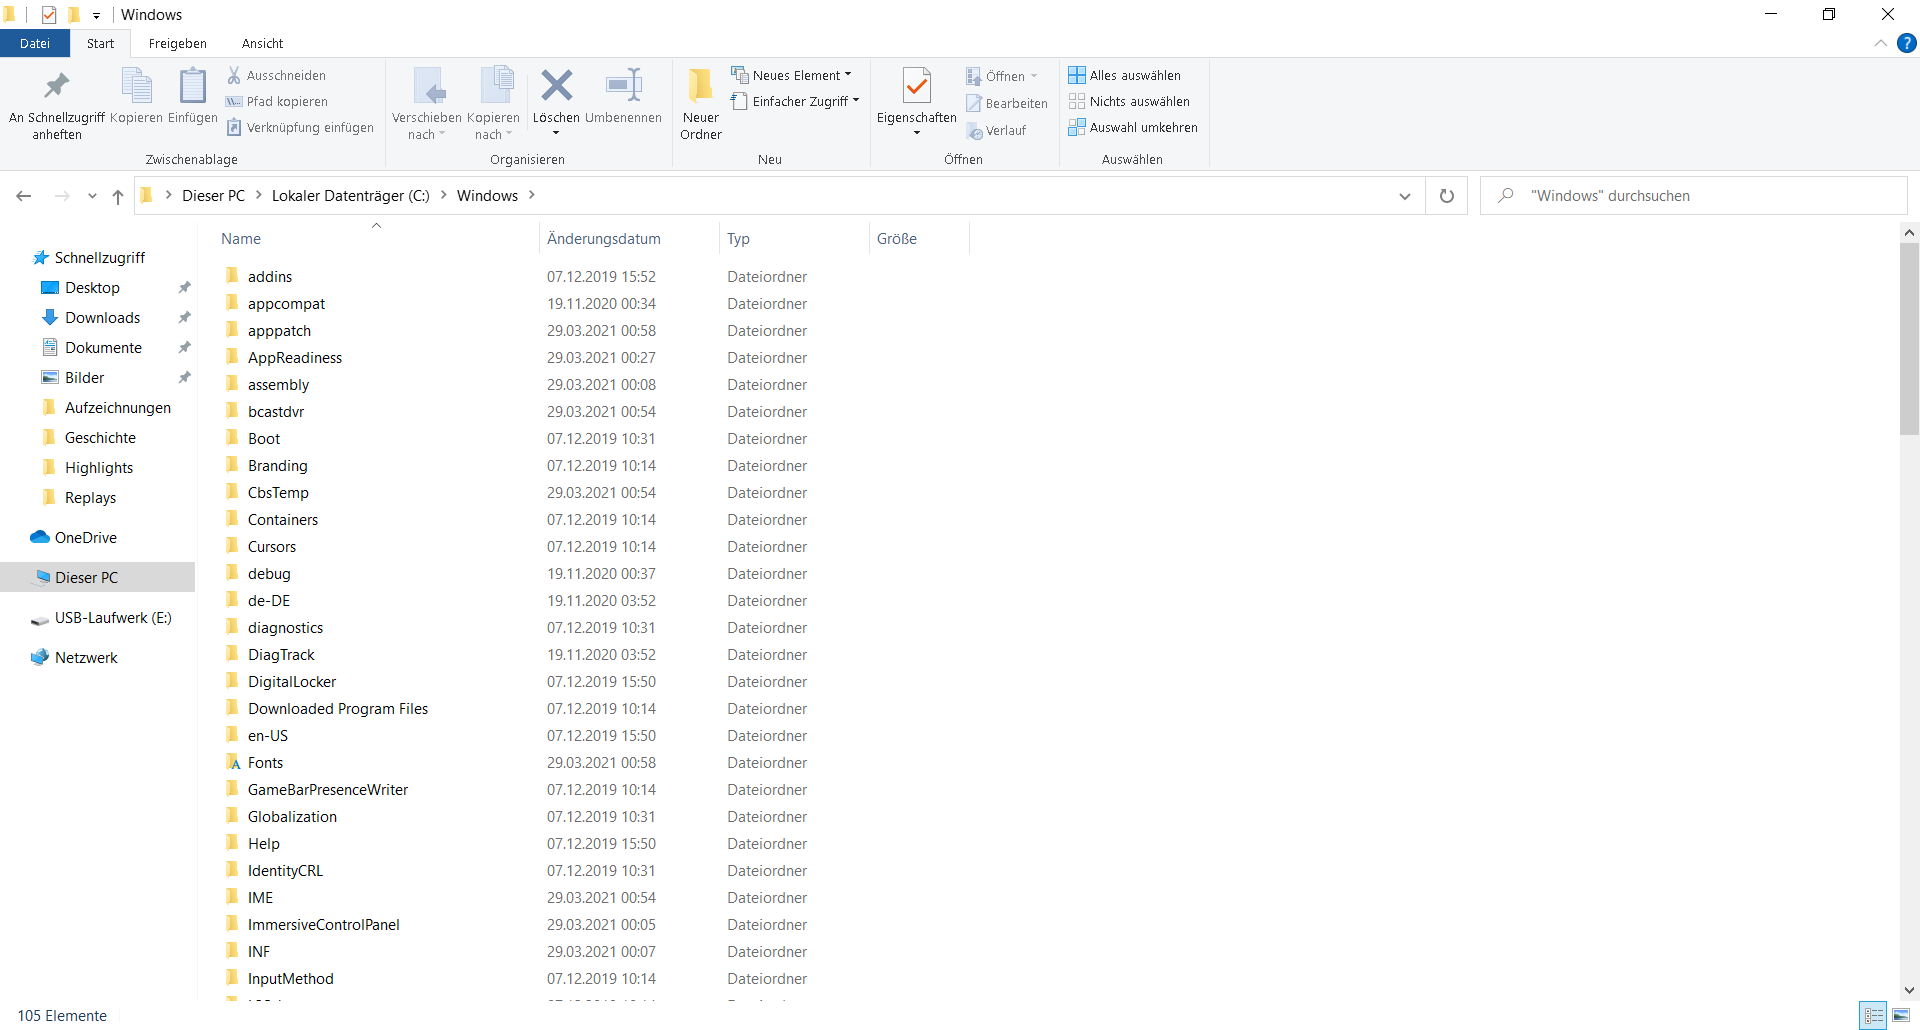1920x1030 pixels.
Task: Open recent locations dropdown arrow
Action: point(92,196)
